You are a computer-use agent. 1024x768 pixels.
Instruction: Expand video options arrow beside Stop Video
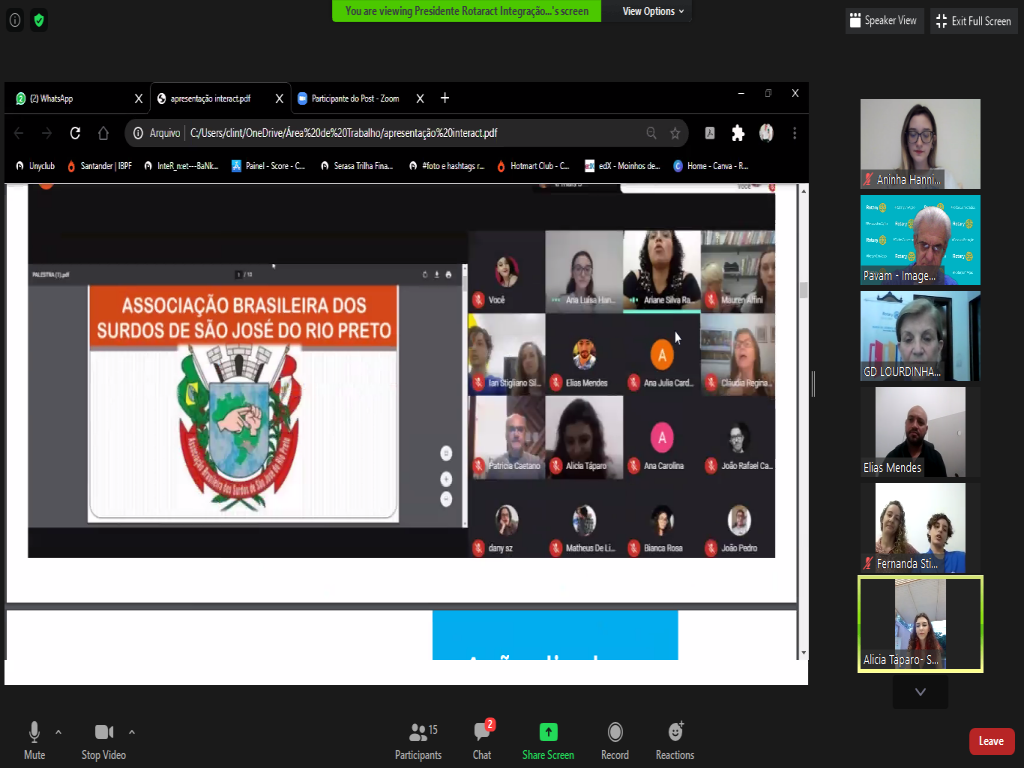point(132,731)
